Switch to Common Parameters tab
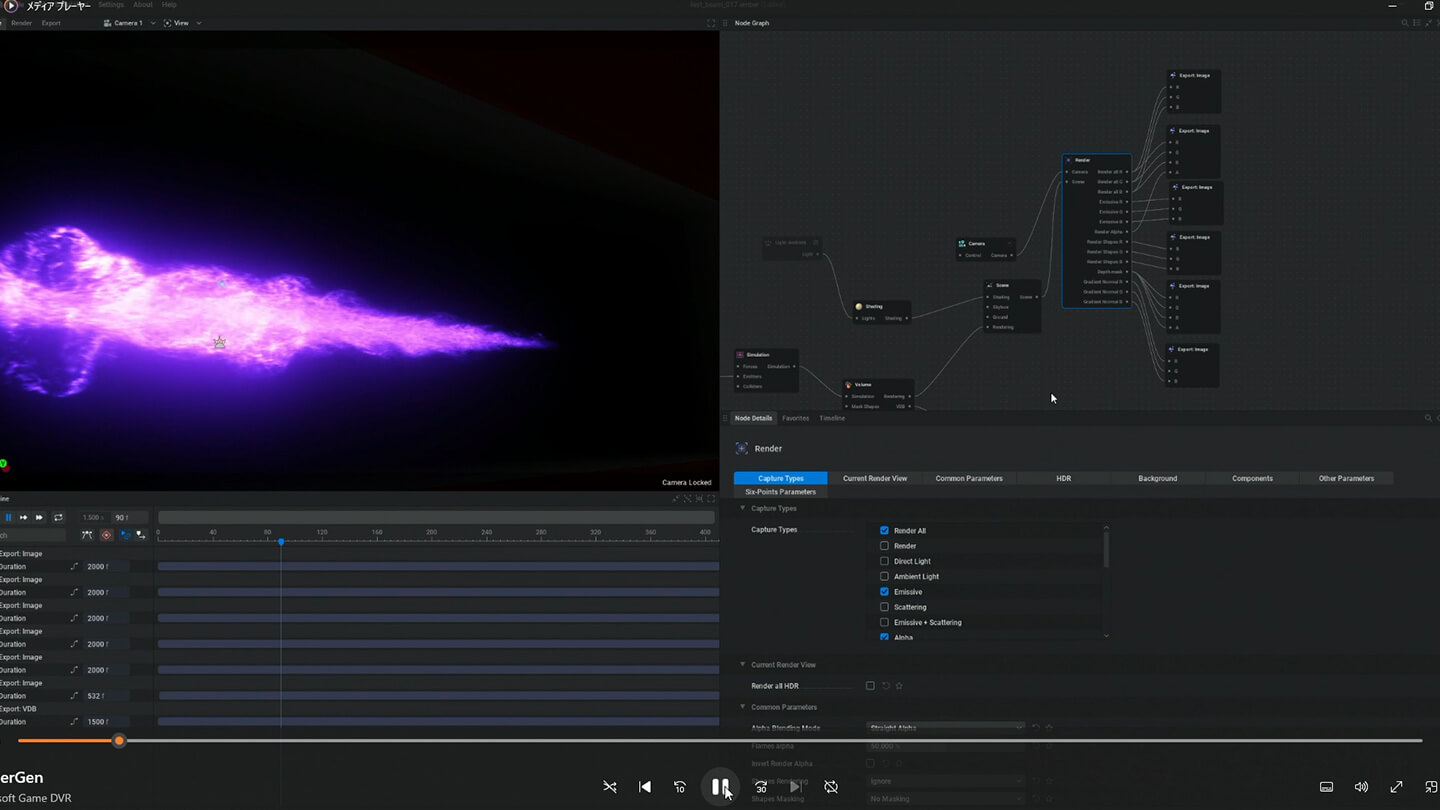The height and width of the screenshot is (810, 1440). (969, 478)
